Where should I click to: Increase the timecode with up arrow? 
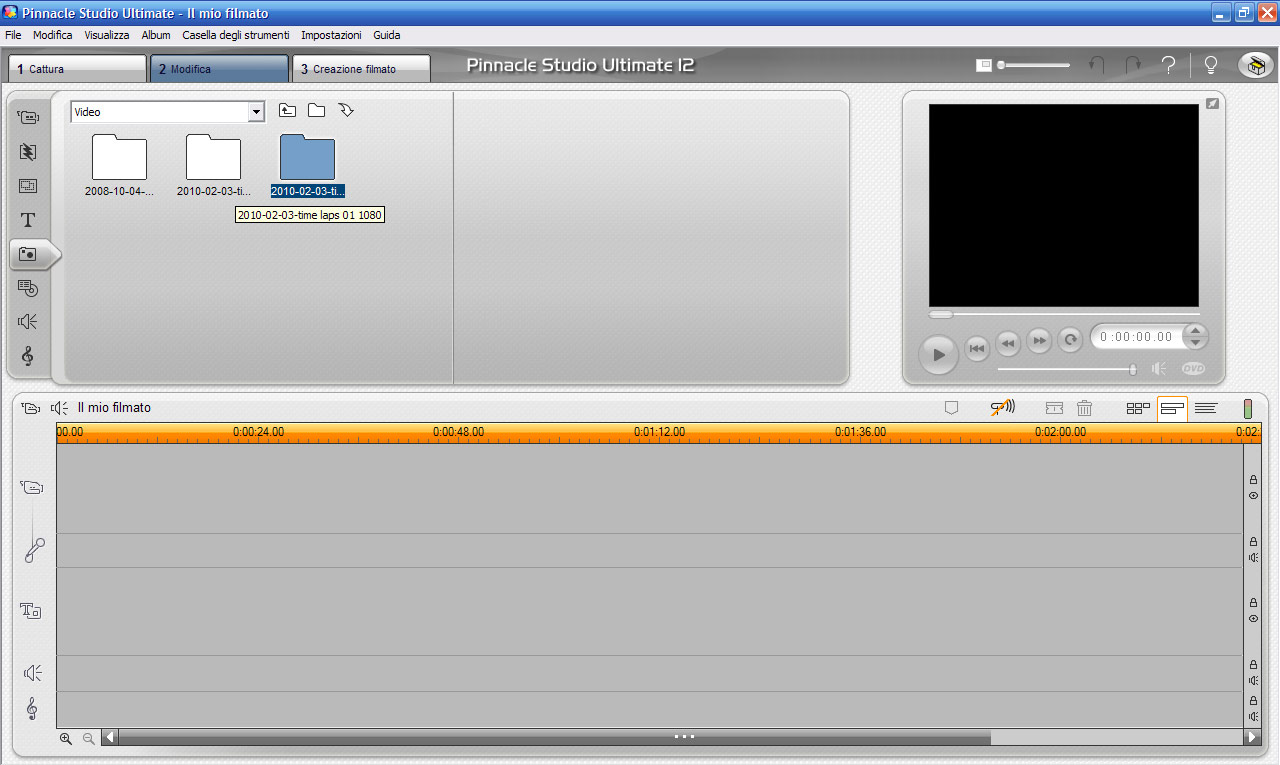click(1195, 331)
